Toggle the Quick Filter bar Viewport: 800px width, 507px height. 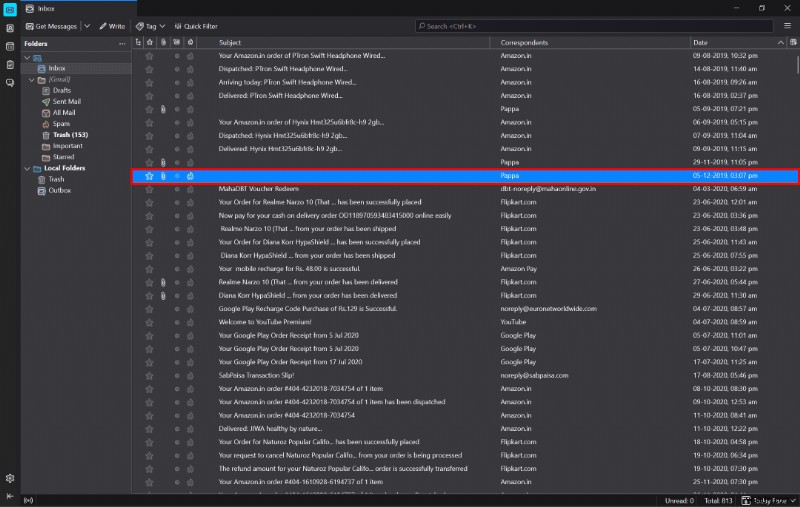click(196, 26)
